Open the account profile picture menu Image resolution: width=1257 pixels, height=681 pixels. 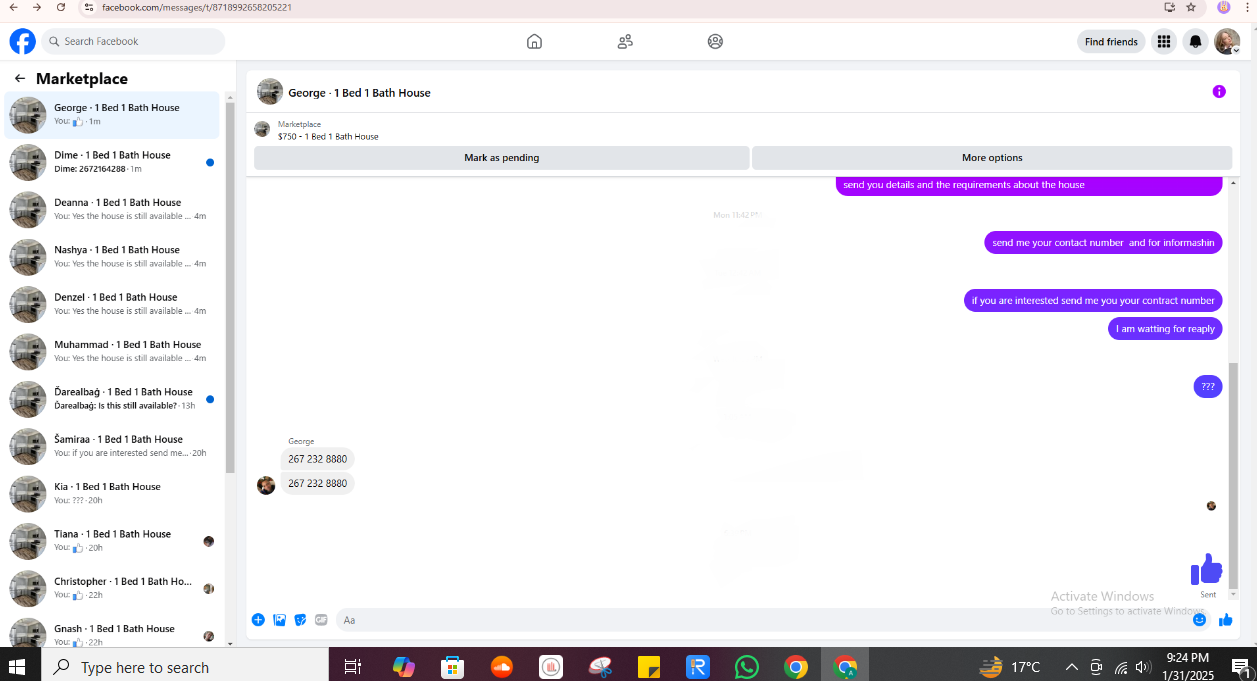click(1227, 41)
